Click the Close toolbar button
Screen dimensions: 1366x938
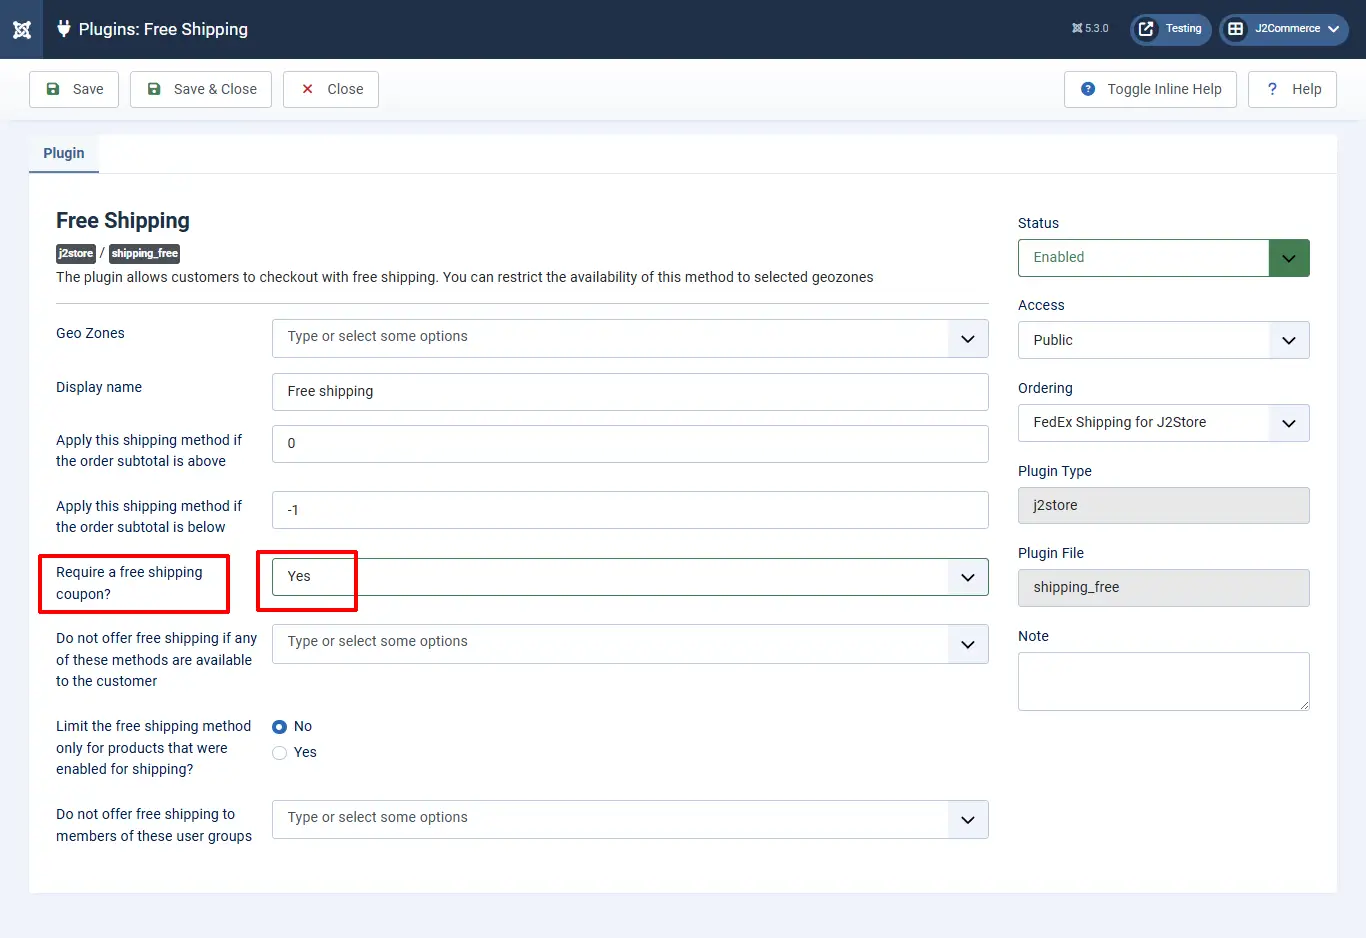[331, 89]
